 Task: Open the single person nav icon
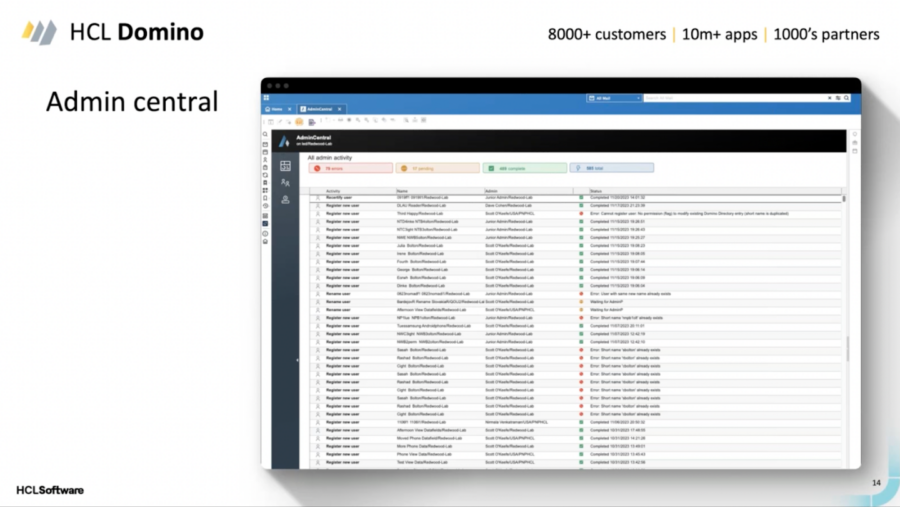285,200
